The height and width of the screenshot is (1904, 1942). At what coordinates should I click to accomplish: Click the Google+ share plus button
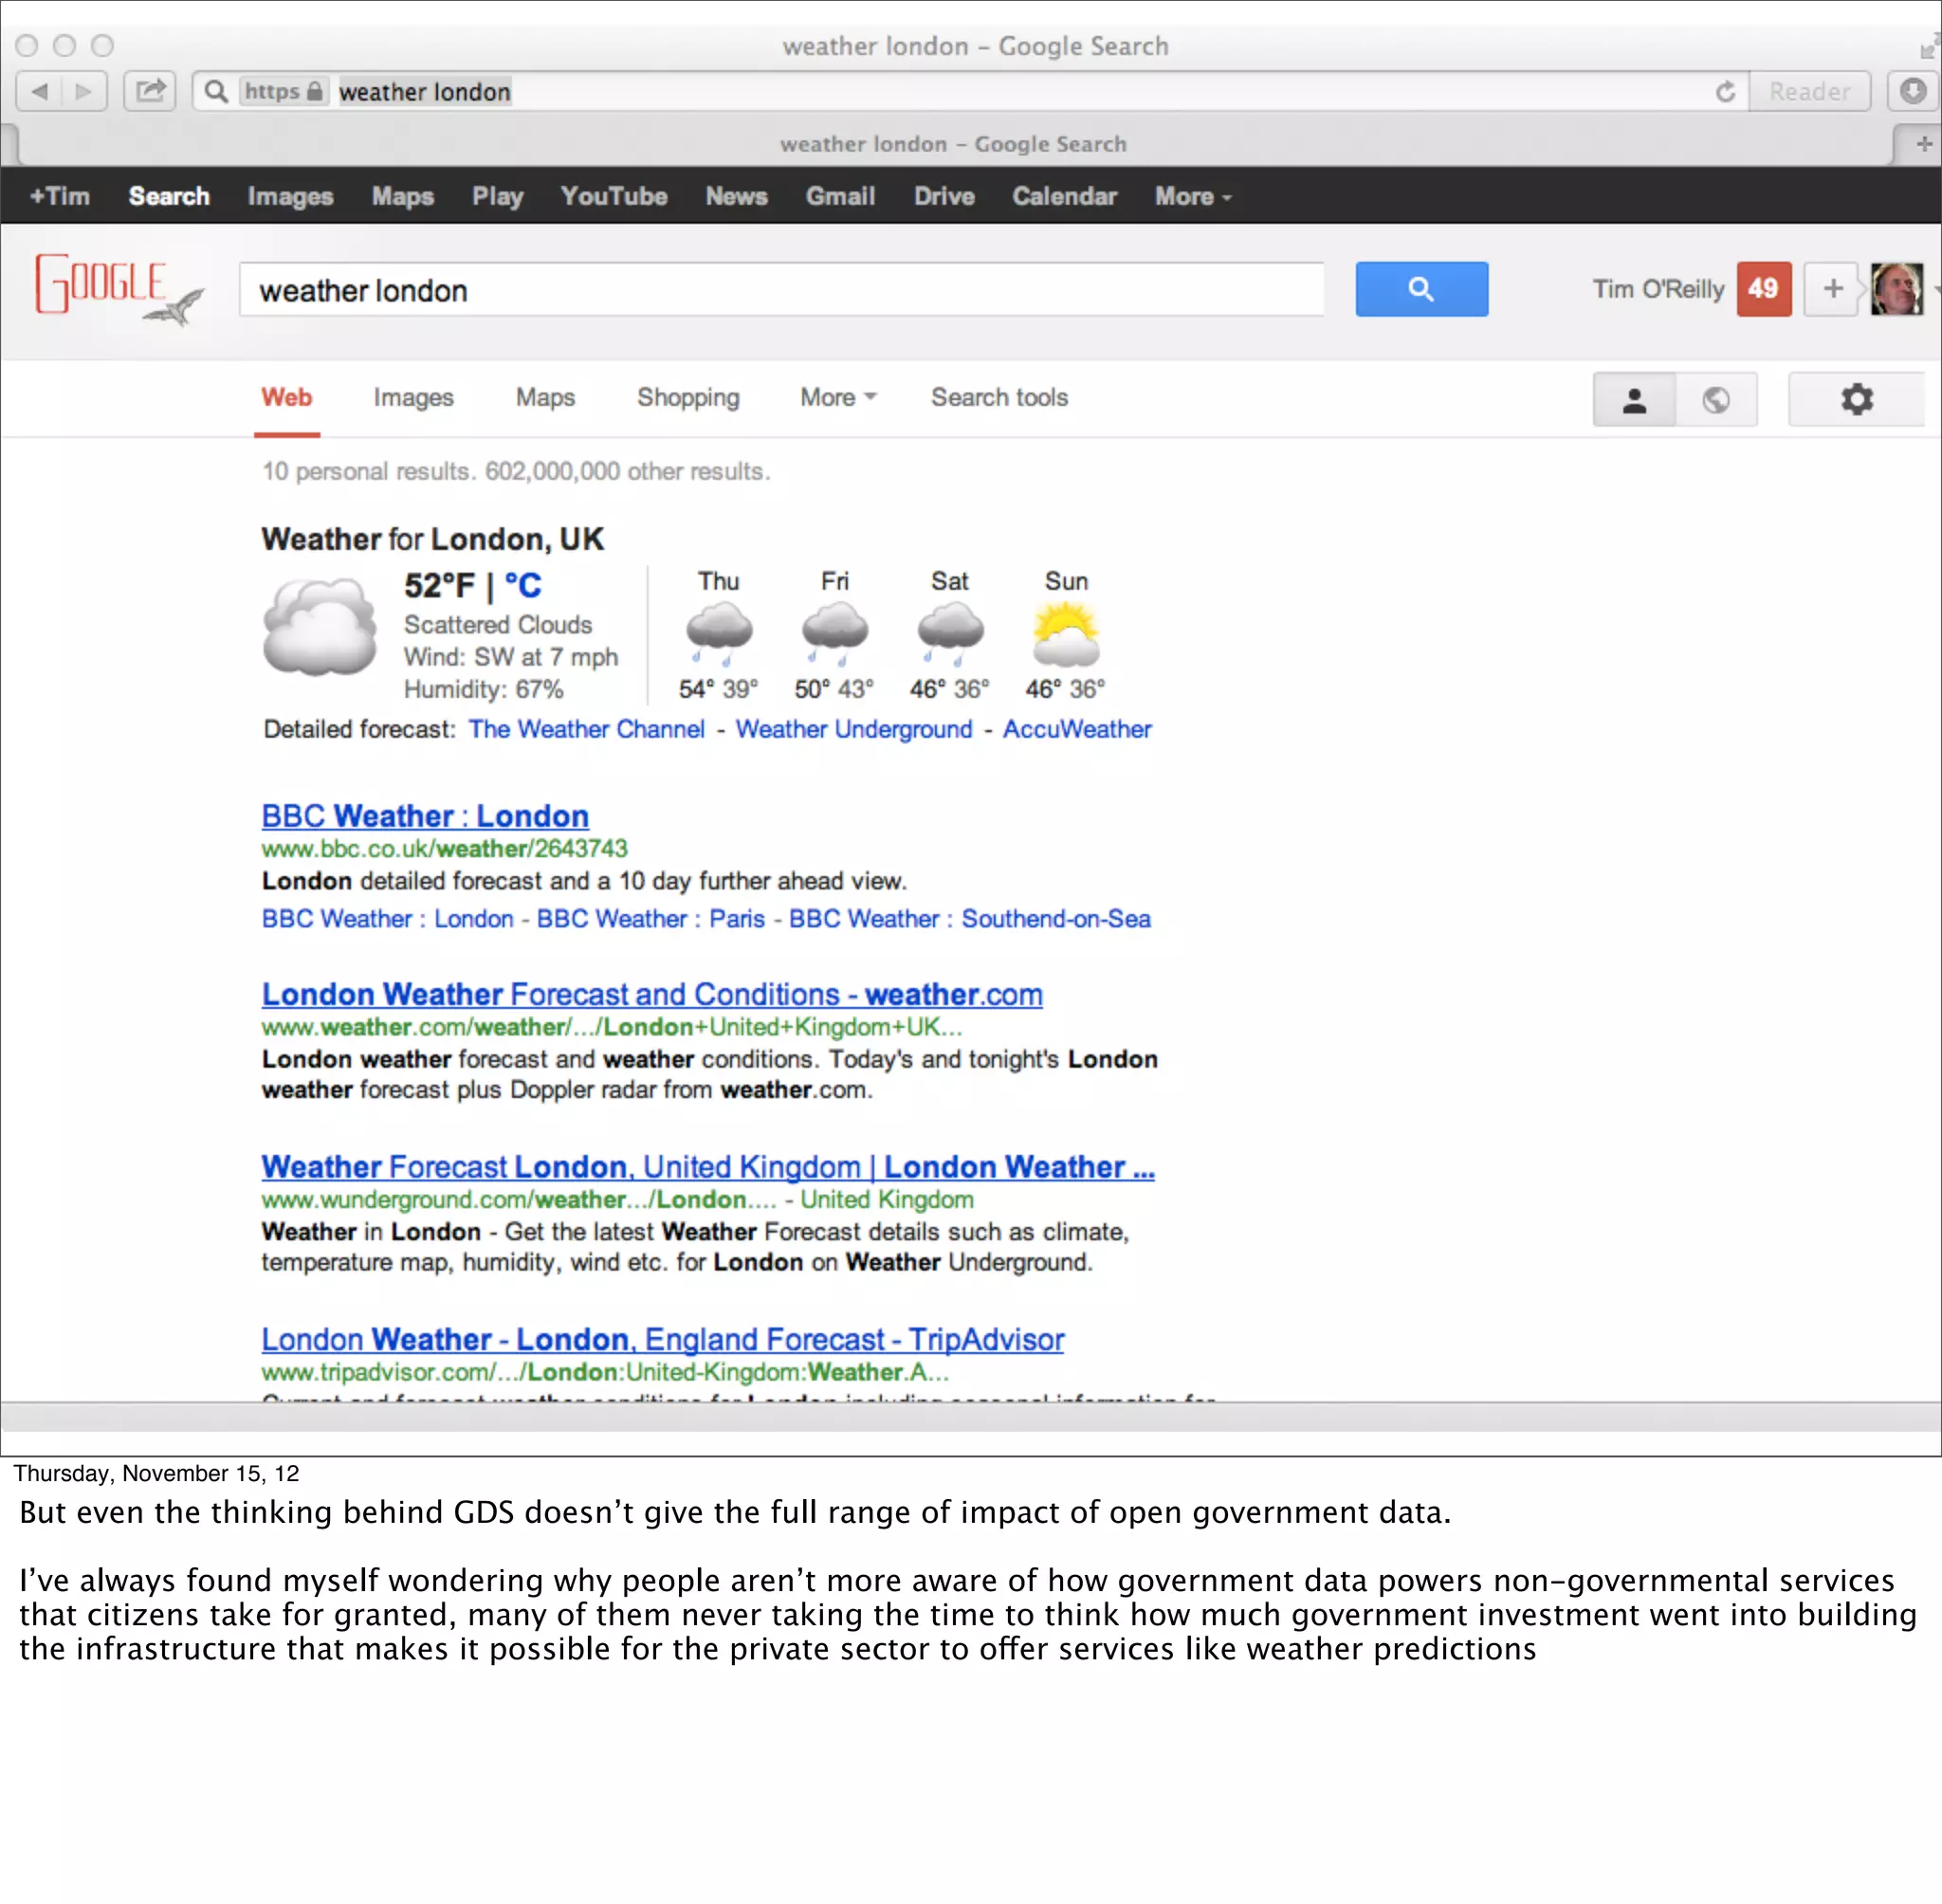[x=1832, y=290]
